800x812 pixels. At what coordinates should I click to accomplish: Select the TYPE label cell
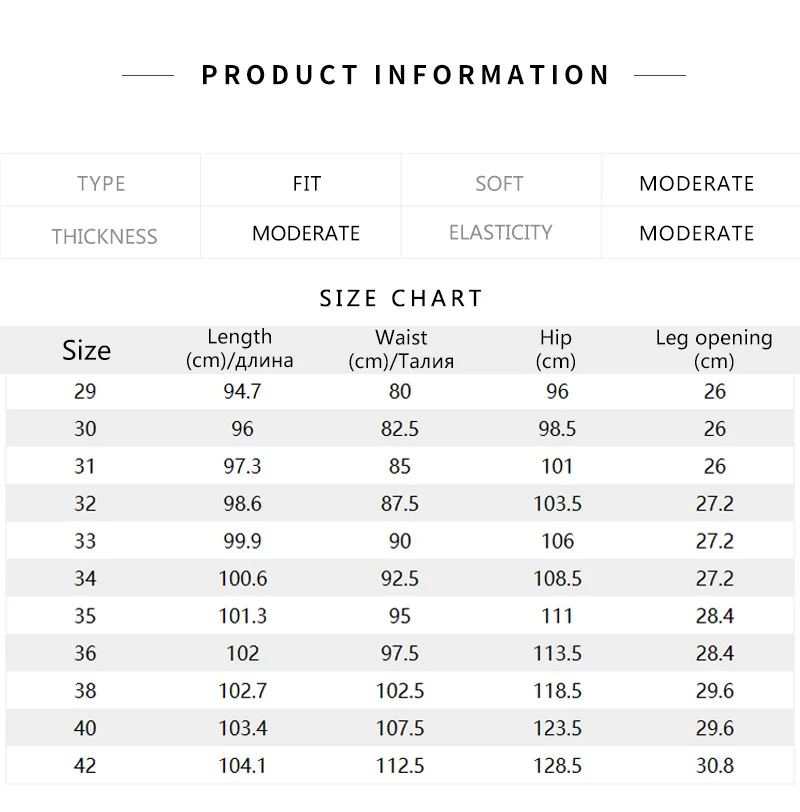[x=101, y=184]
